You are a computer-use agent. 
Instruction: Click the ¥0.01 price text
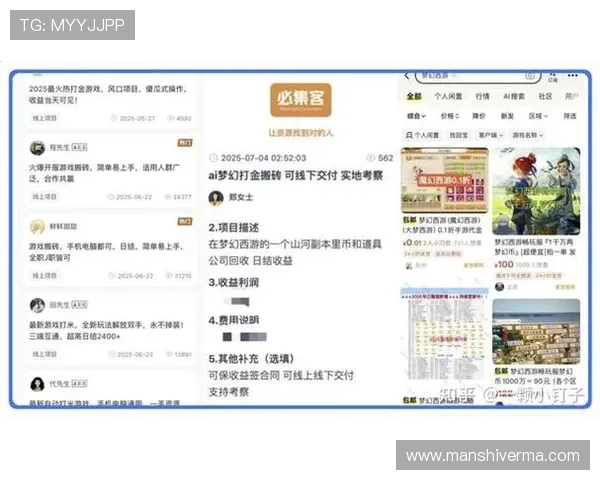(412, 243)
